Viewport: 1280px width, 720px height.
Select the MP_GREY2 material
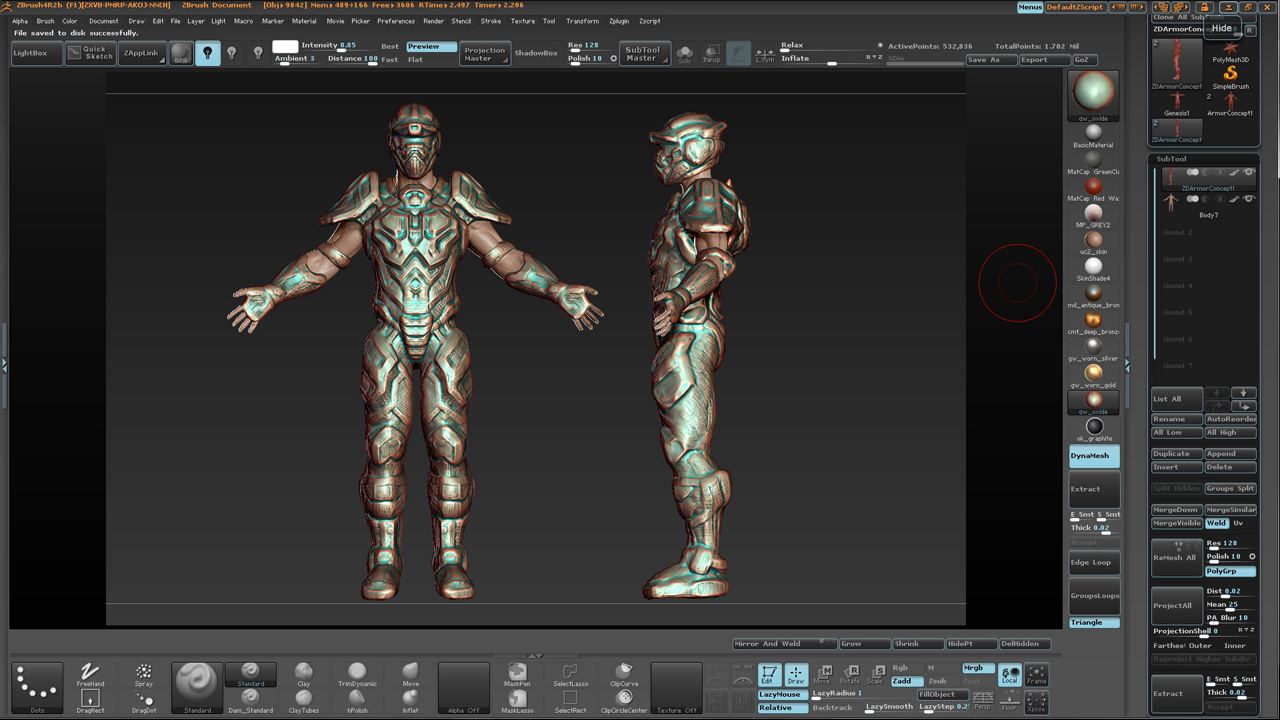1093,216
